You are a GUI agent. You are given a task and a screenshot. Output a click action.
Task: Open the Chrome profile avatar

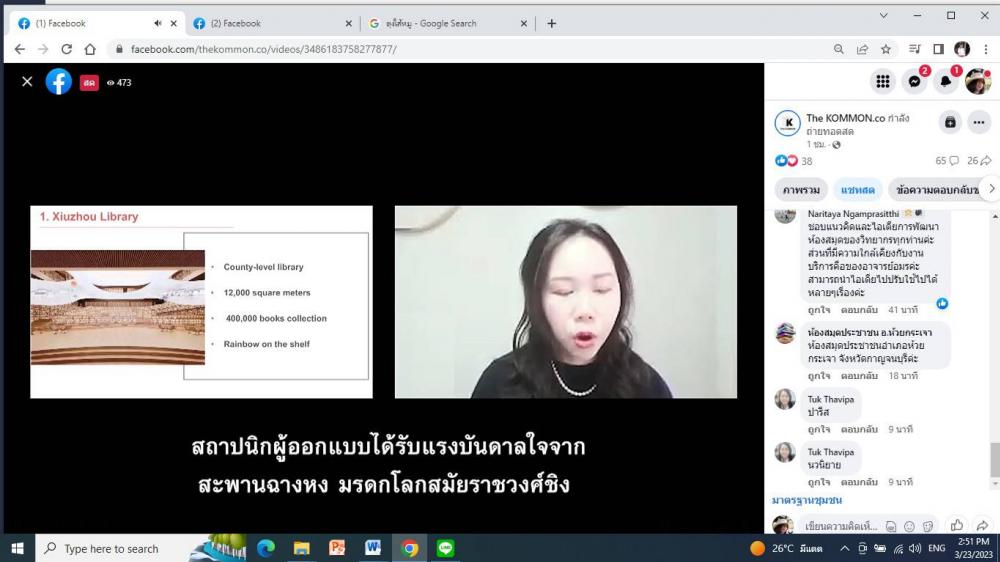coord(962,49)
